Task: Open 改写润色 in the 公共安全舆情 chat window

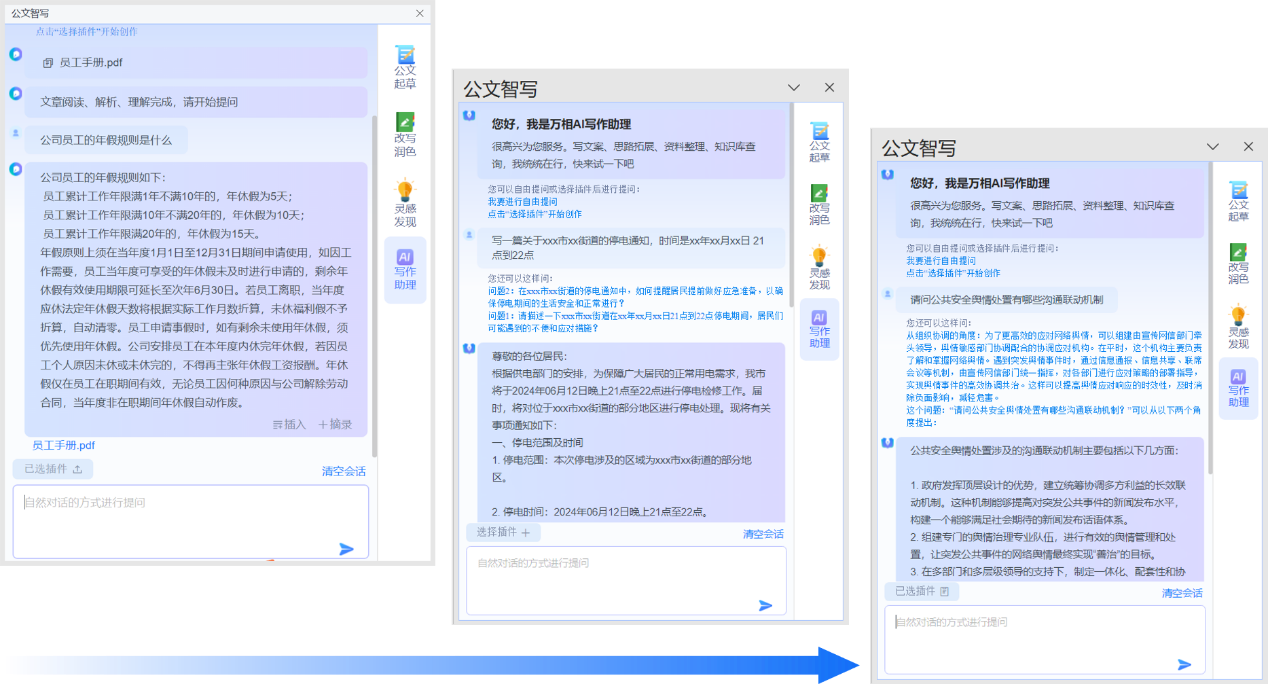Action: (1239, 264)
